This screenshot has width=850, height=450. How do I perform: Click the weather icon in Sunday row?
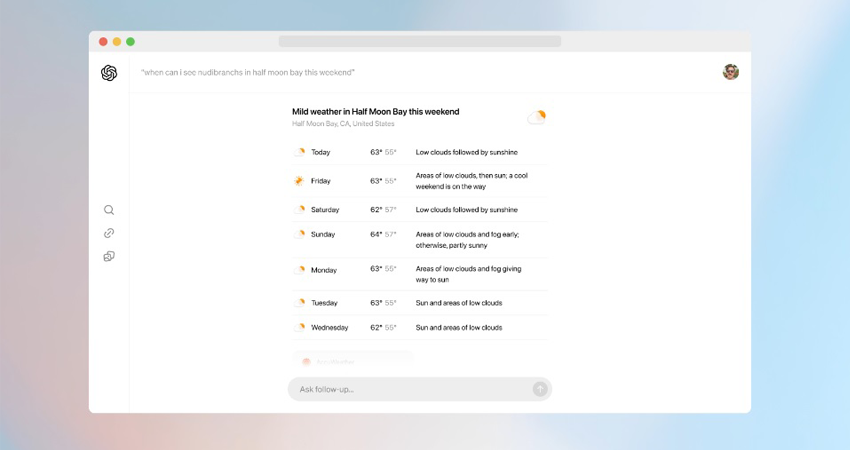[x=299, y=234]
